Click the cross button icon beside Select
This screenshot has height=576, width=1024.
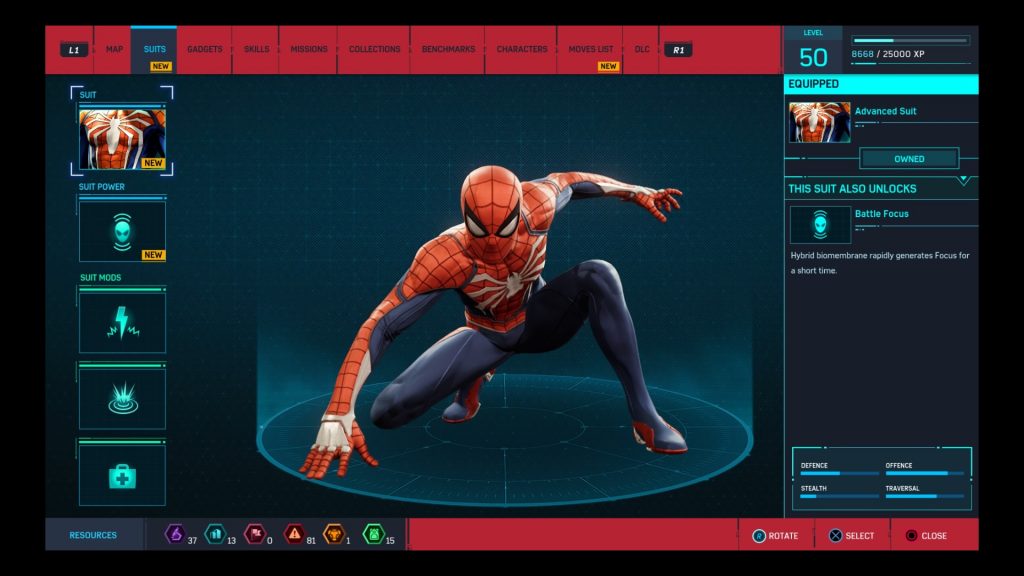[x=835, y=536]
